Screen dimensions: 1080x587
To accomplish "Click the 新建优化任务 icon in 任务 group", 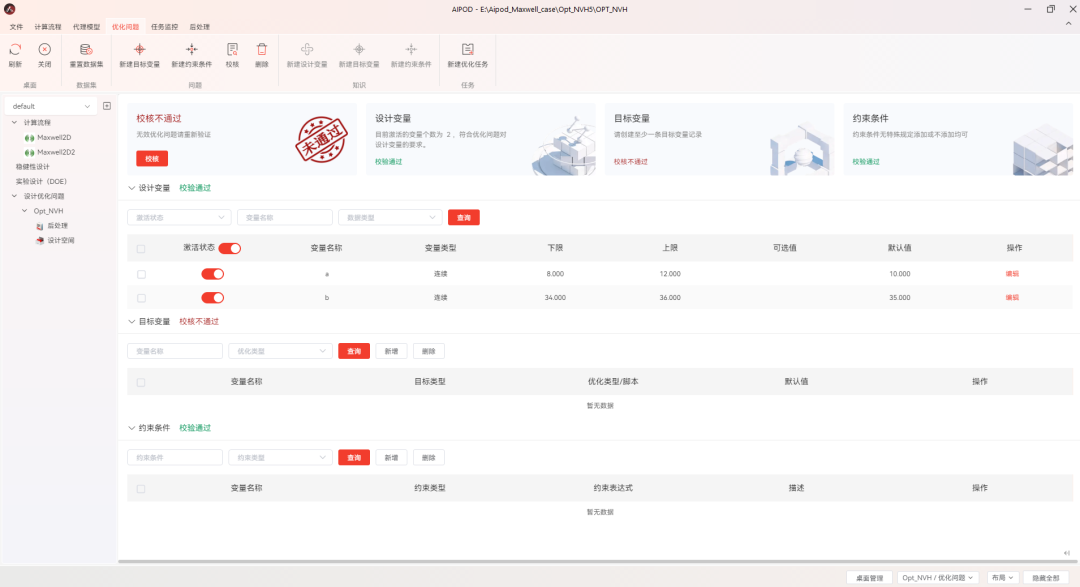I will click(467, 55).
